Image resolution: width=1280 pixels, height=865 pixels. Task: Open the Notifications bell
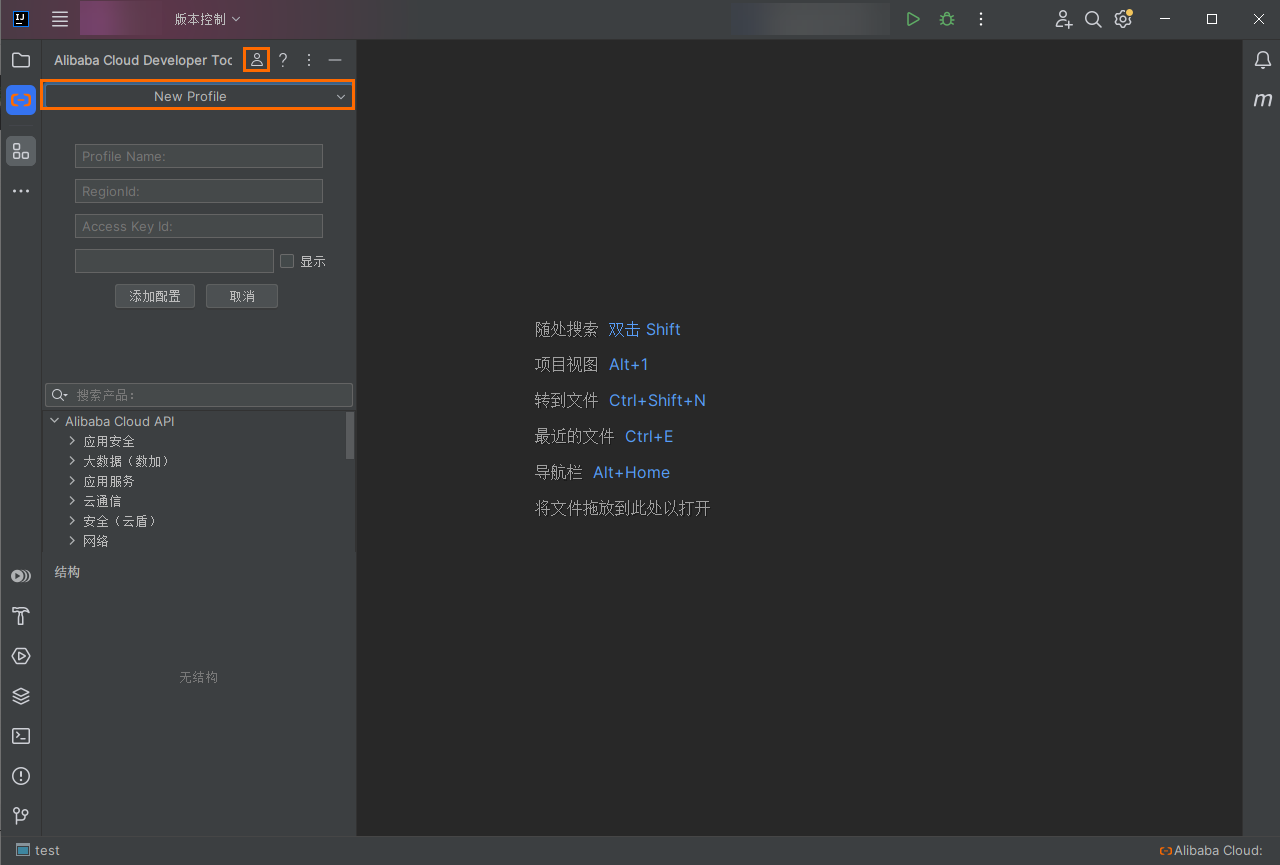tap(1263, 60)
